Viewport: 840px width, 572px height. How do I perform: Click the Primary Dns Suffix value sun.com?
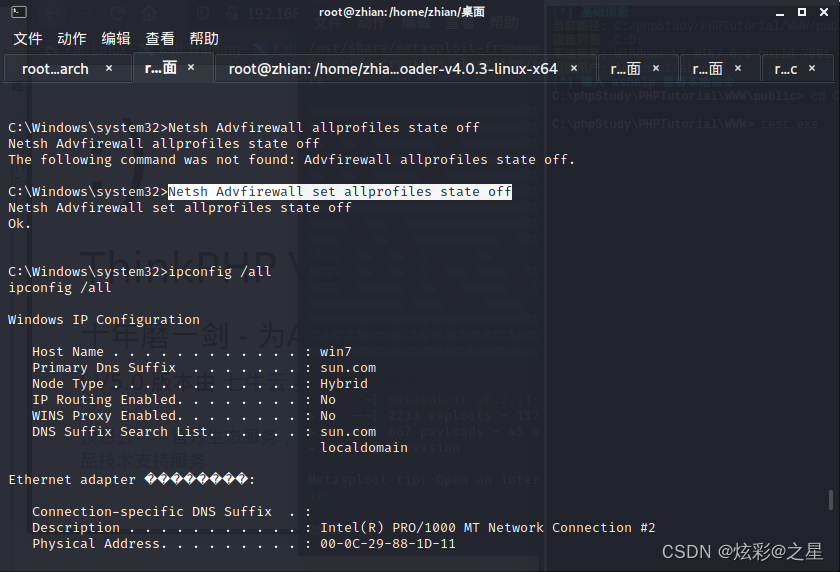coord(348,368)
